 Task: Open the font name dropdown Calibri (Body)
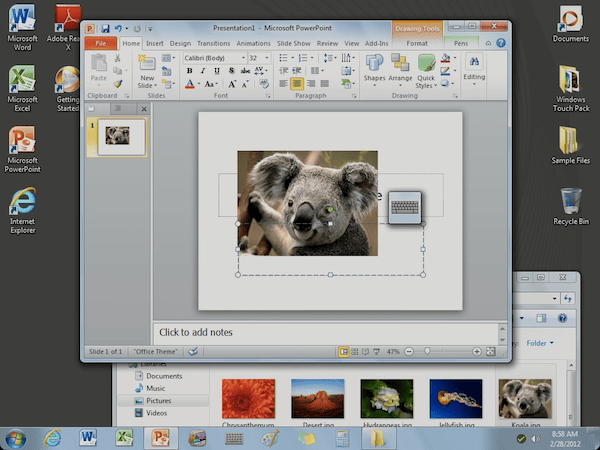click(214, 58)
